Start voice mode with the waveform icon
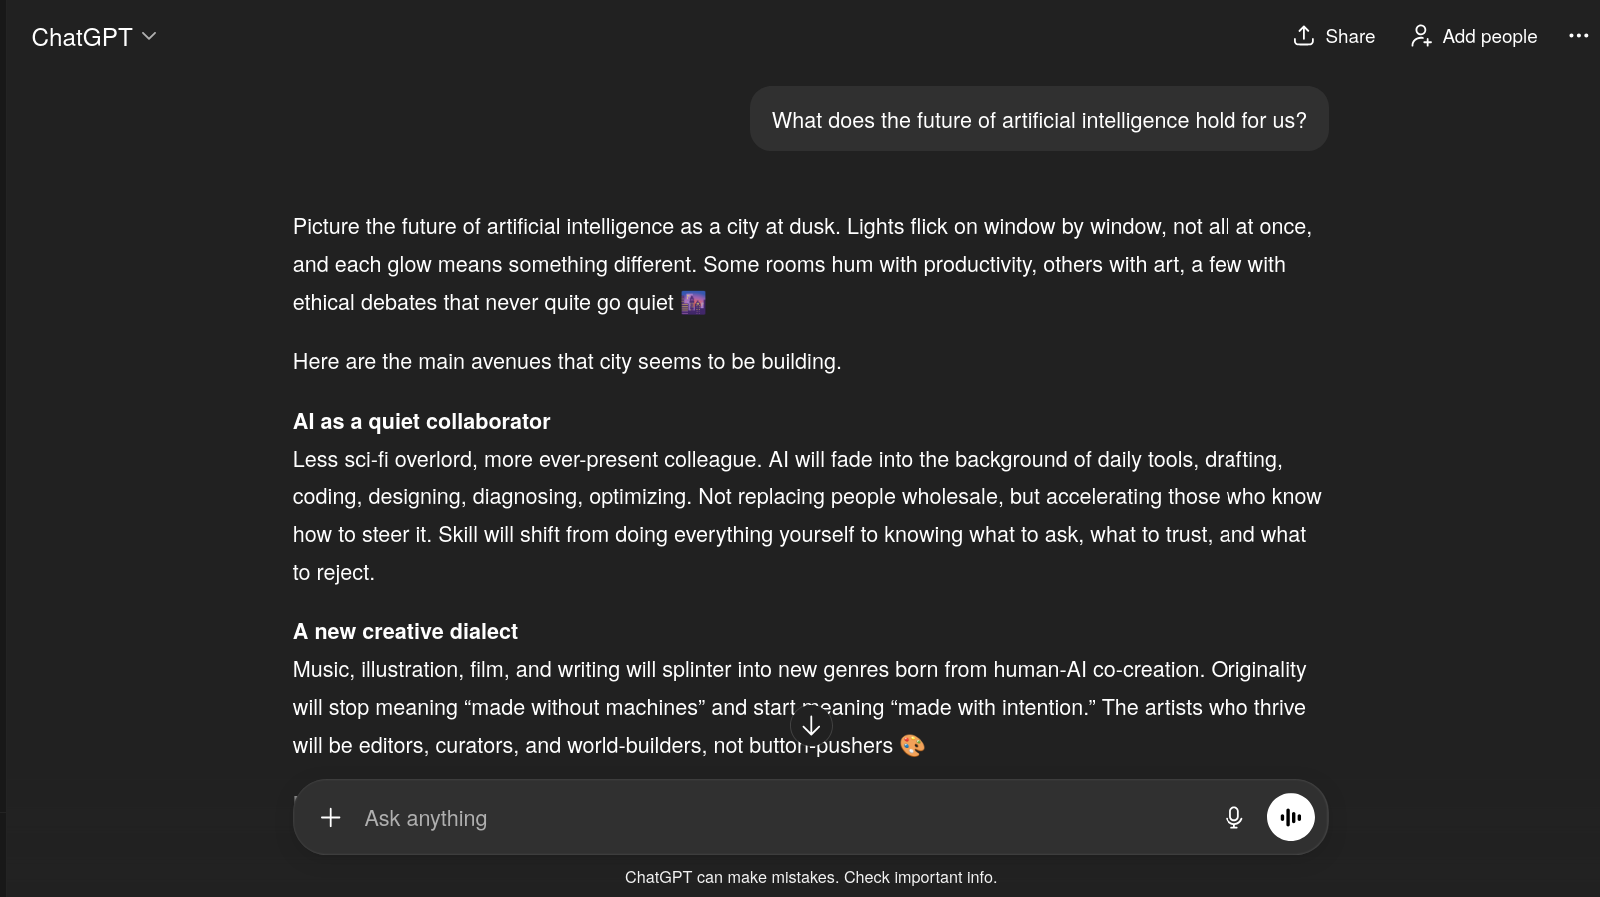This screenshot has height=897, width=1600. click(x=1290, y=817)
